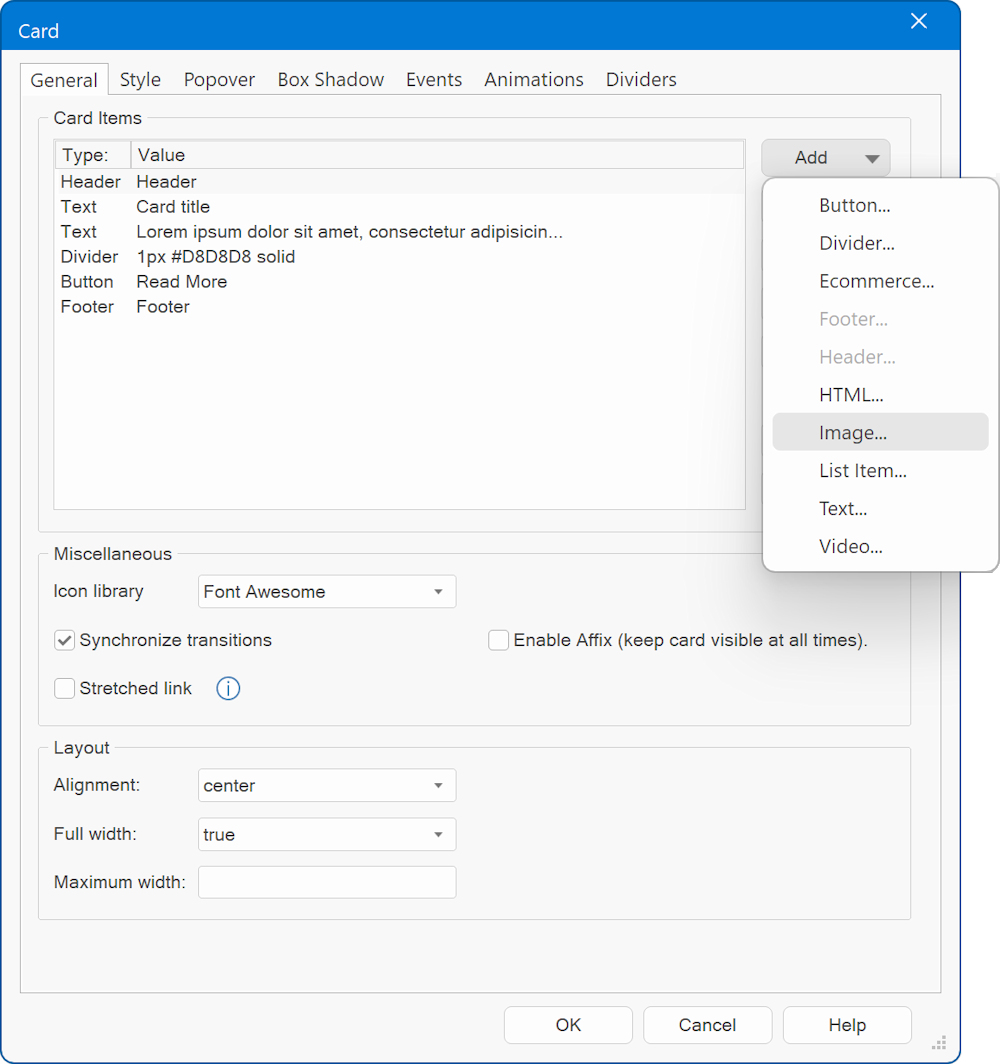Open the Icon library dropdown
Image resolution: width=1000 pixels, height=1064 pixels.
pyautogui.click(x=327, y=592)
